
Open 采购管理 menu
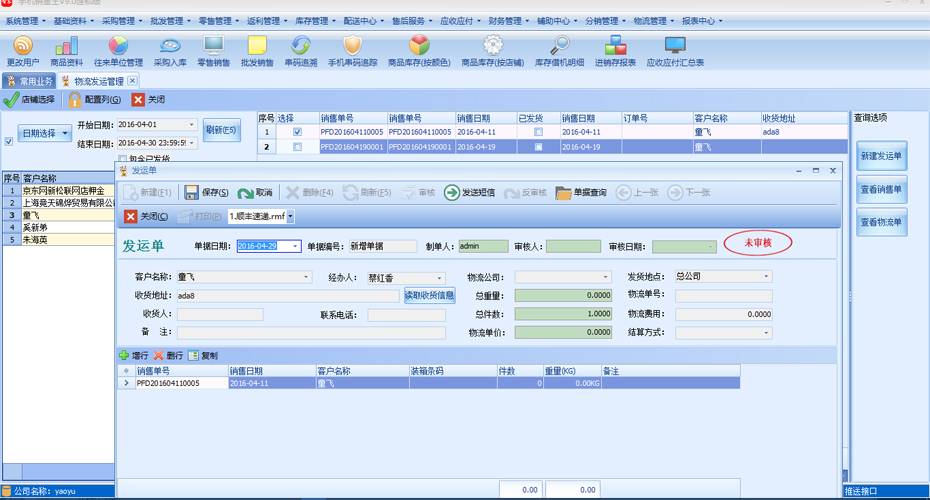pos(122,21)
